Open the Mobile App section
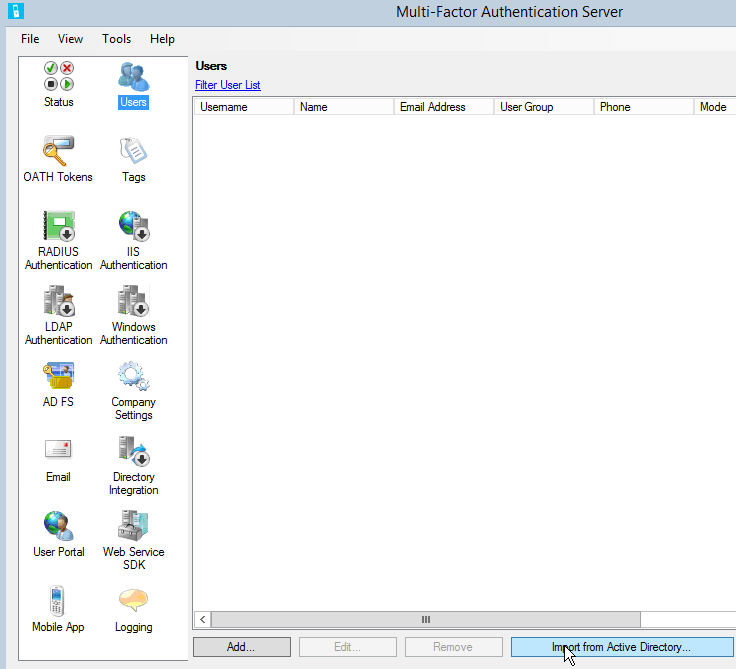The height and width of the screenshot is (669, 736). 58,602
